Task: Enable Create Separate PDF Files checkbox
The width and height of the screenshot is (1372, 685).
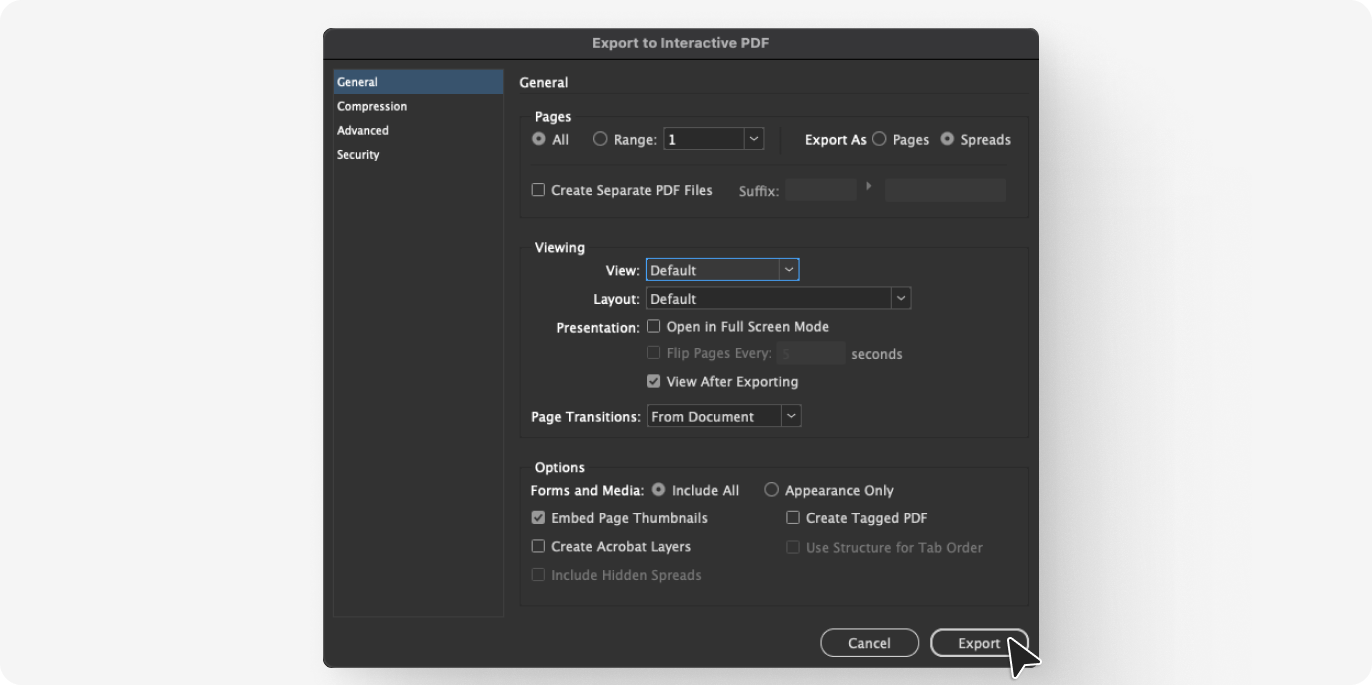Action: [x=538, y=190]
